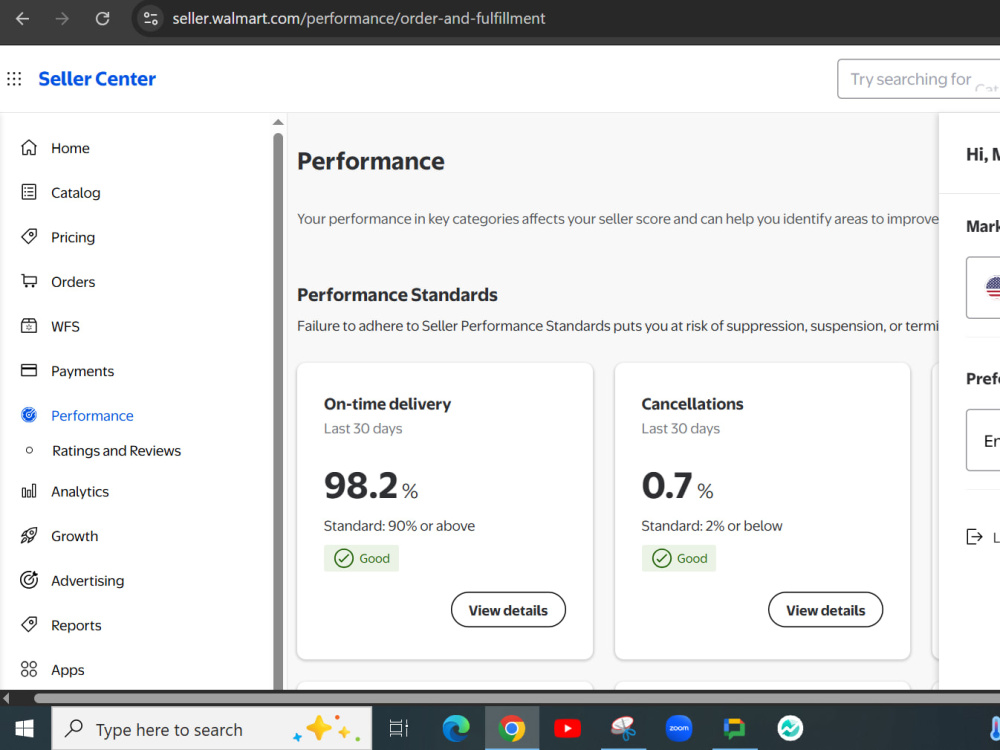This screenshot has width=1000, height=750.
Task: Click the Growth rocket icon
Action: coord(29,536)
